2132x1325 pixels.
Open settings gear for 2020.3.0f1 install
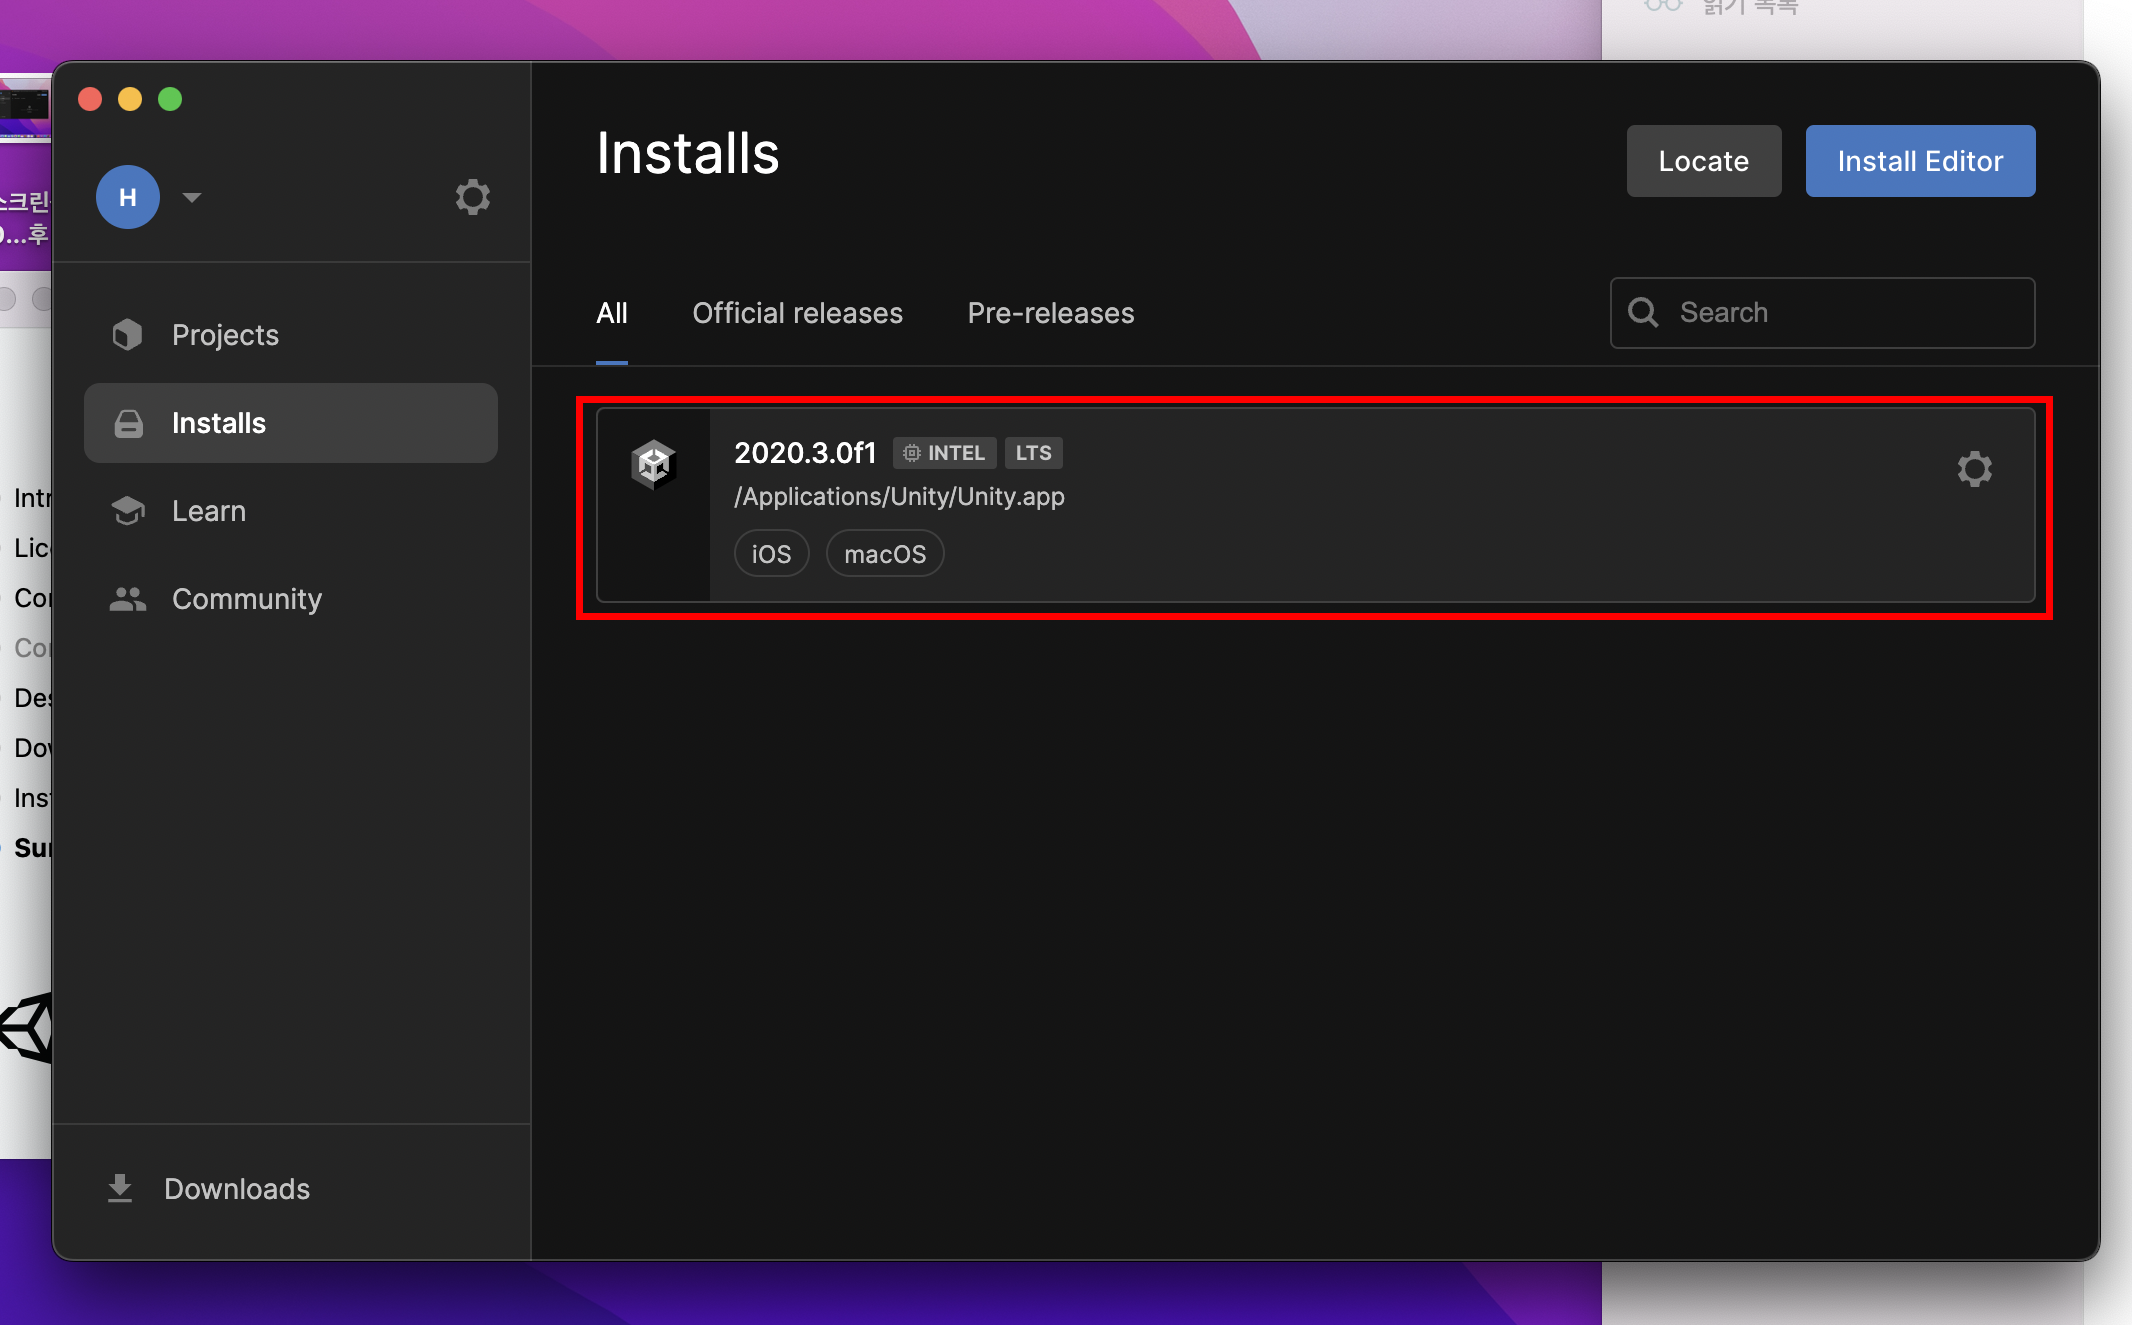[x=1974, y=469]
